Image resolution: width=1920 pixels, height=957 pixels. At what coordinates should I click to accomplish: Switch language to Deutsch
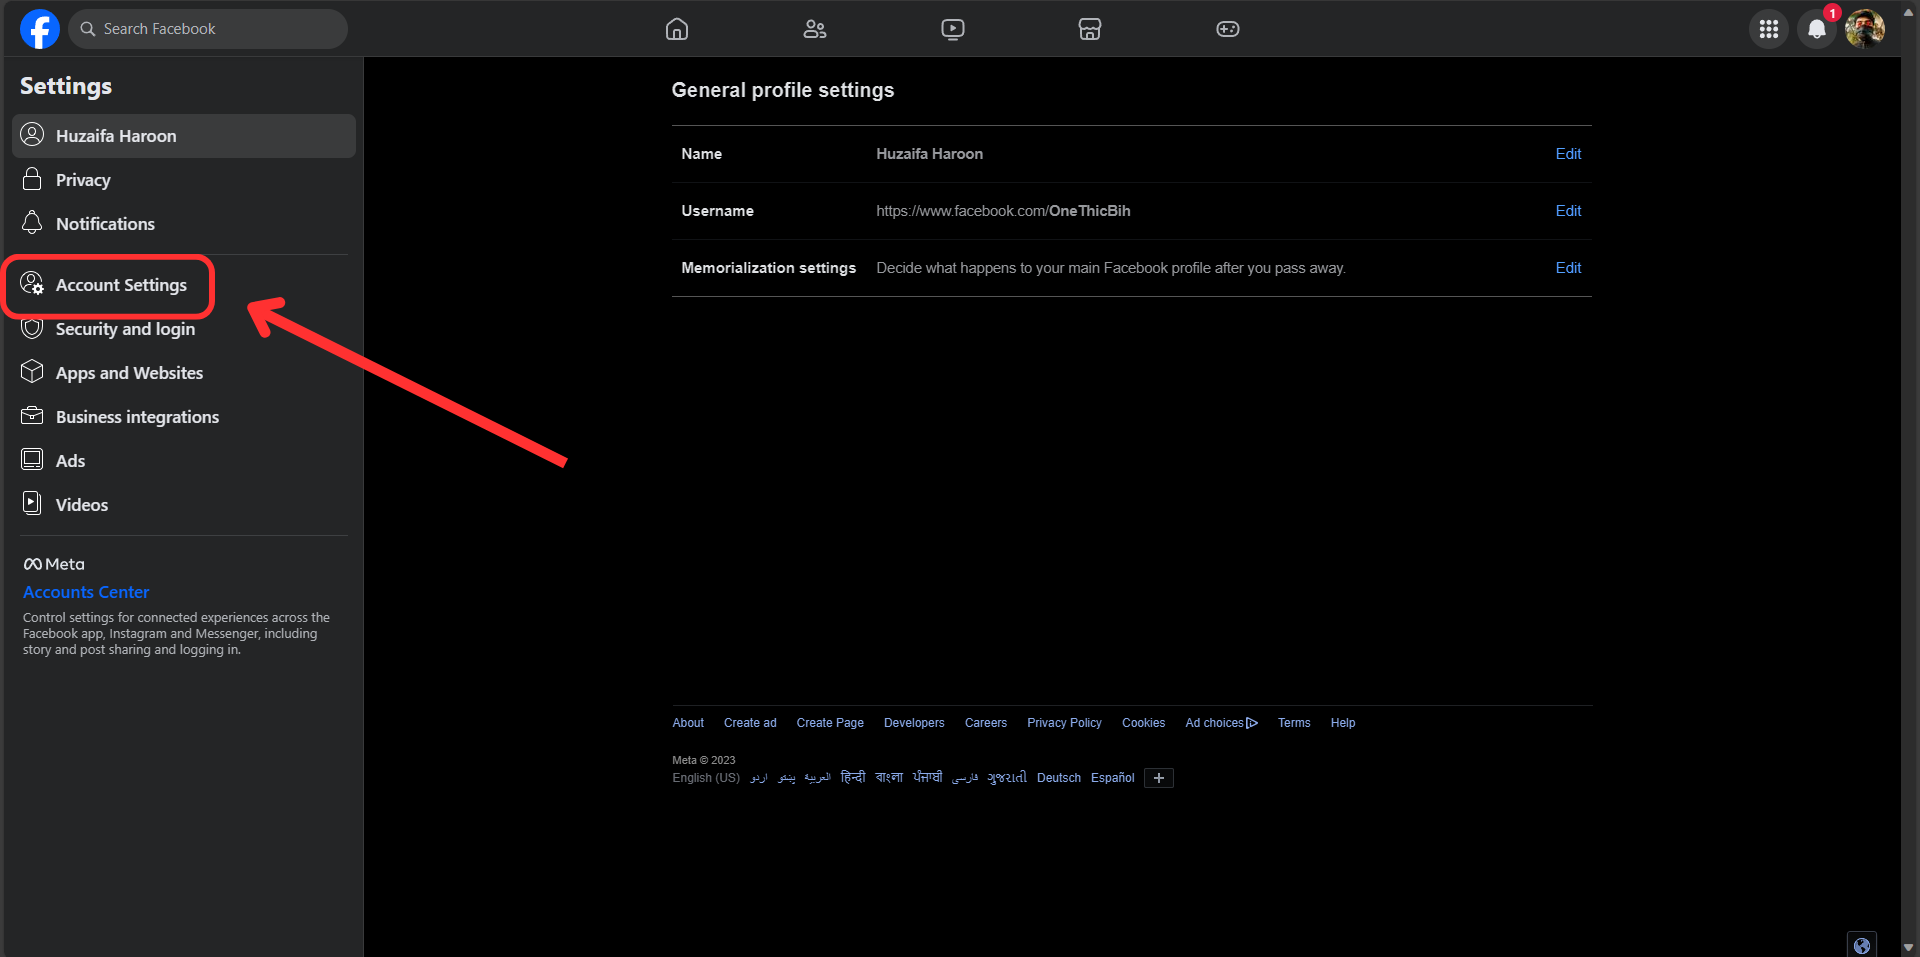[1059, 778]
